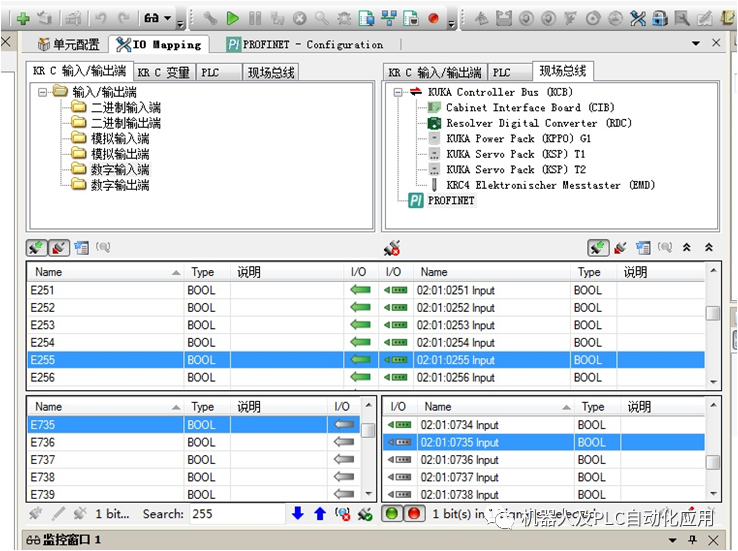Click the red record icon in toolbar

(433, 17)
